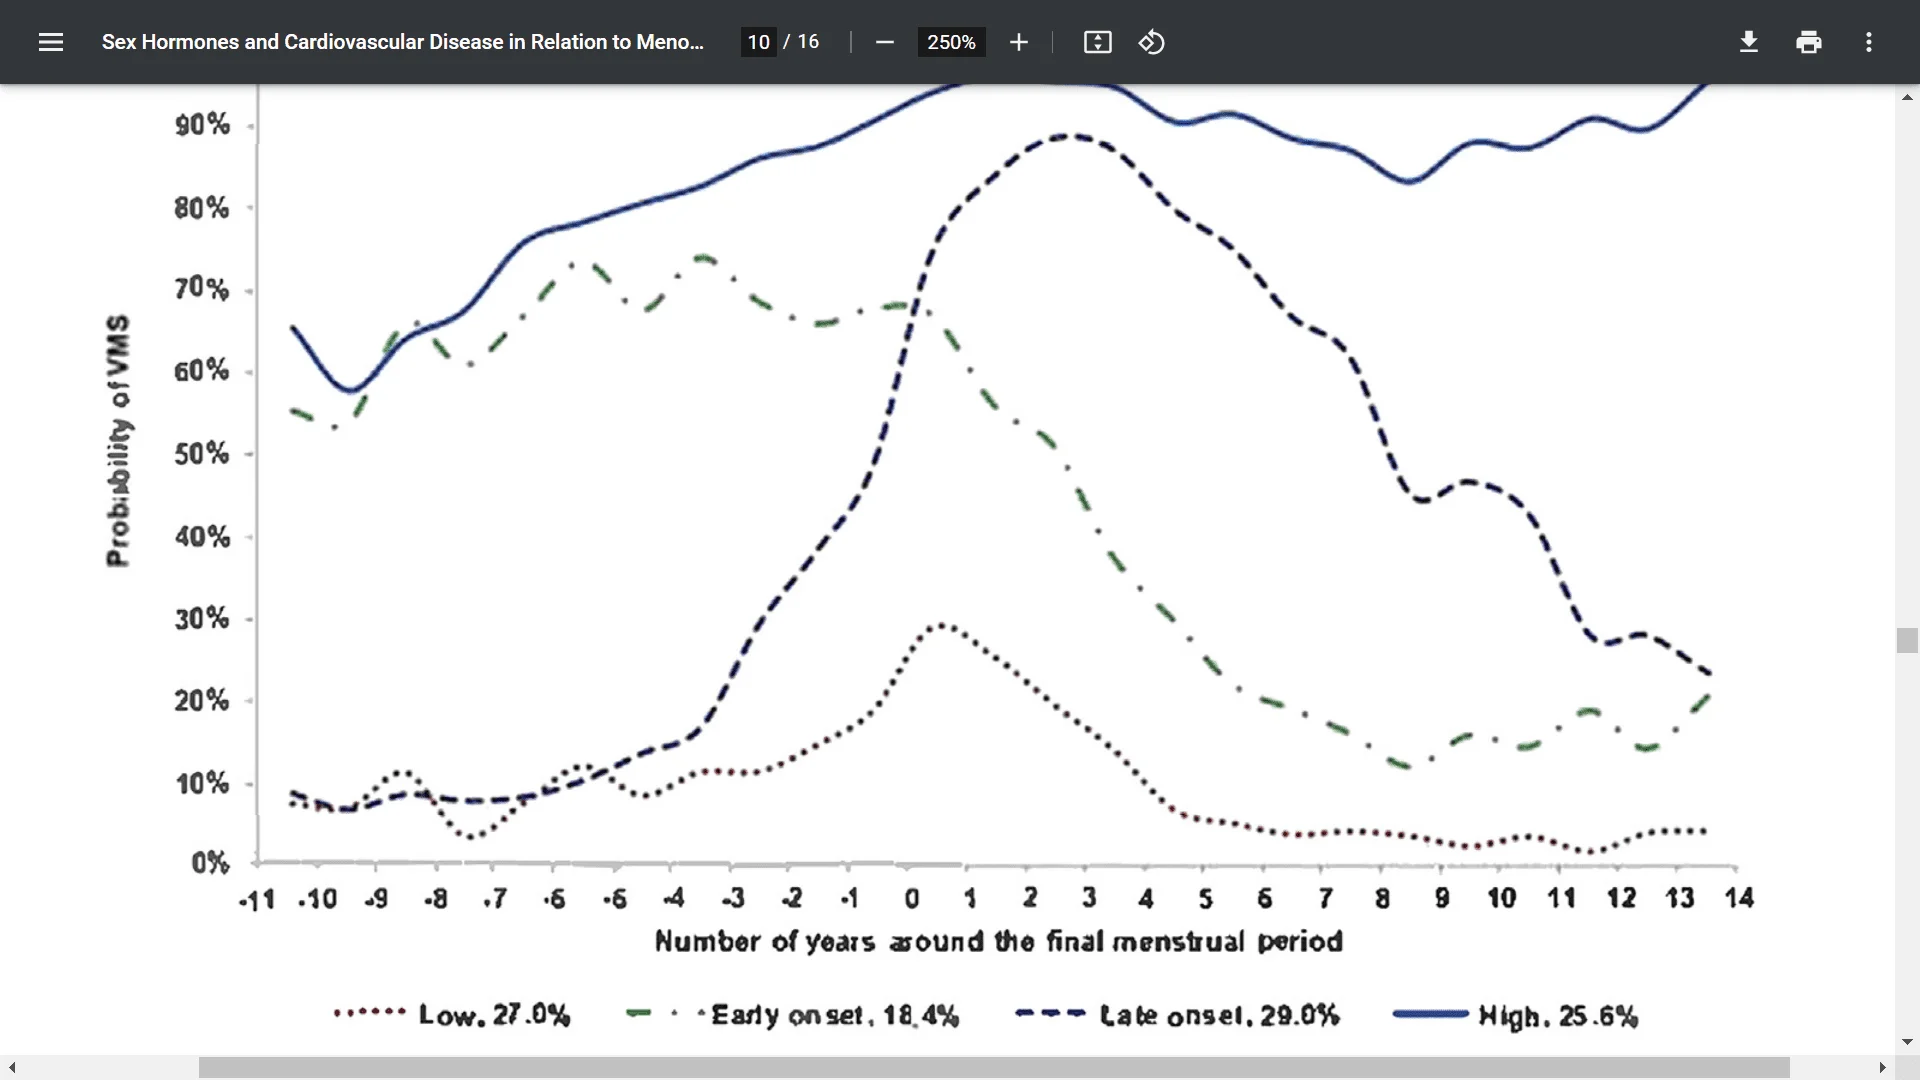Toggle fit to page icon
Viewport: 1920px width, 1080px height.
coord(1097,42)
